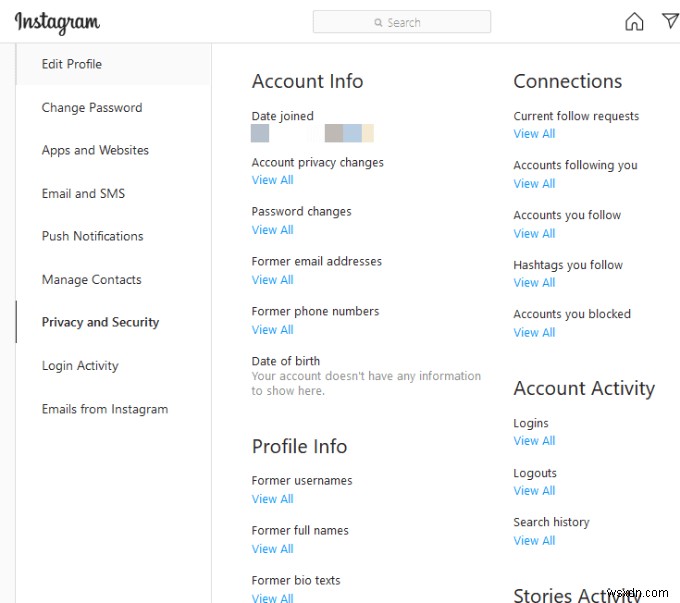680x603 pixels.
Task: Open the Login Activity section
Action: (x=80, y=366)
